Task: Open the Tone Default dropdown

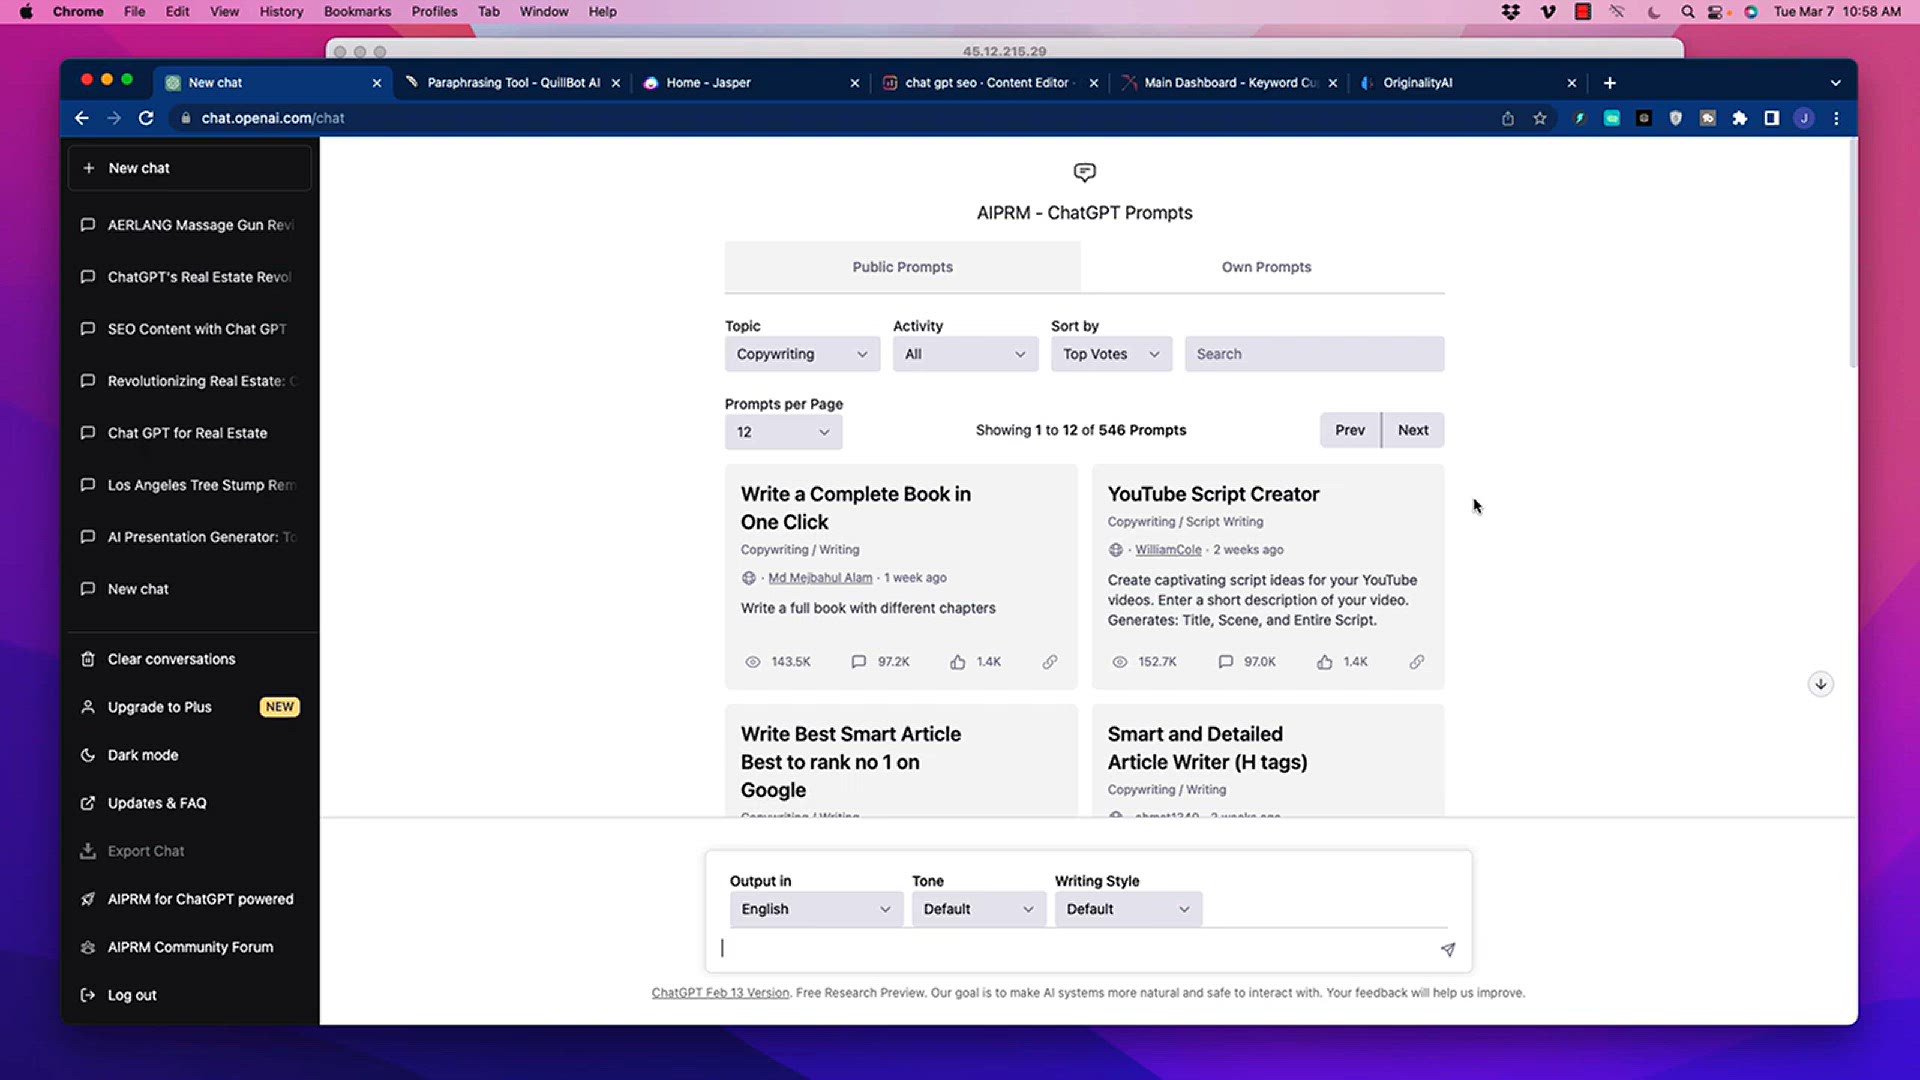Action: click(977, 908)
